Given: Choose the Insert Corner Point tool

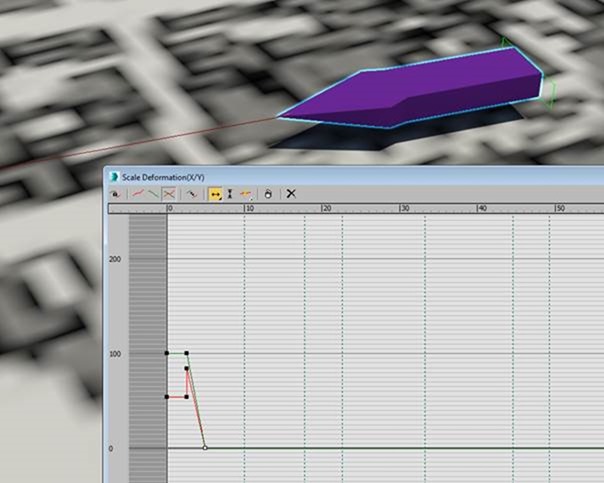Looking at the screenshot, I should point(246,194).
